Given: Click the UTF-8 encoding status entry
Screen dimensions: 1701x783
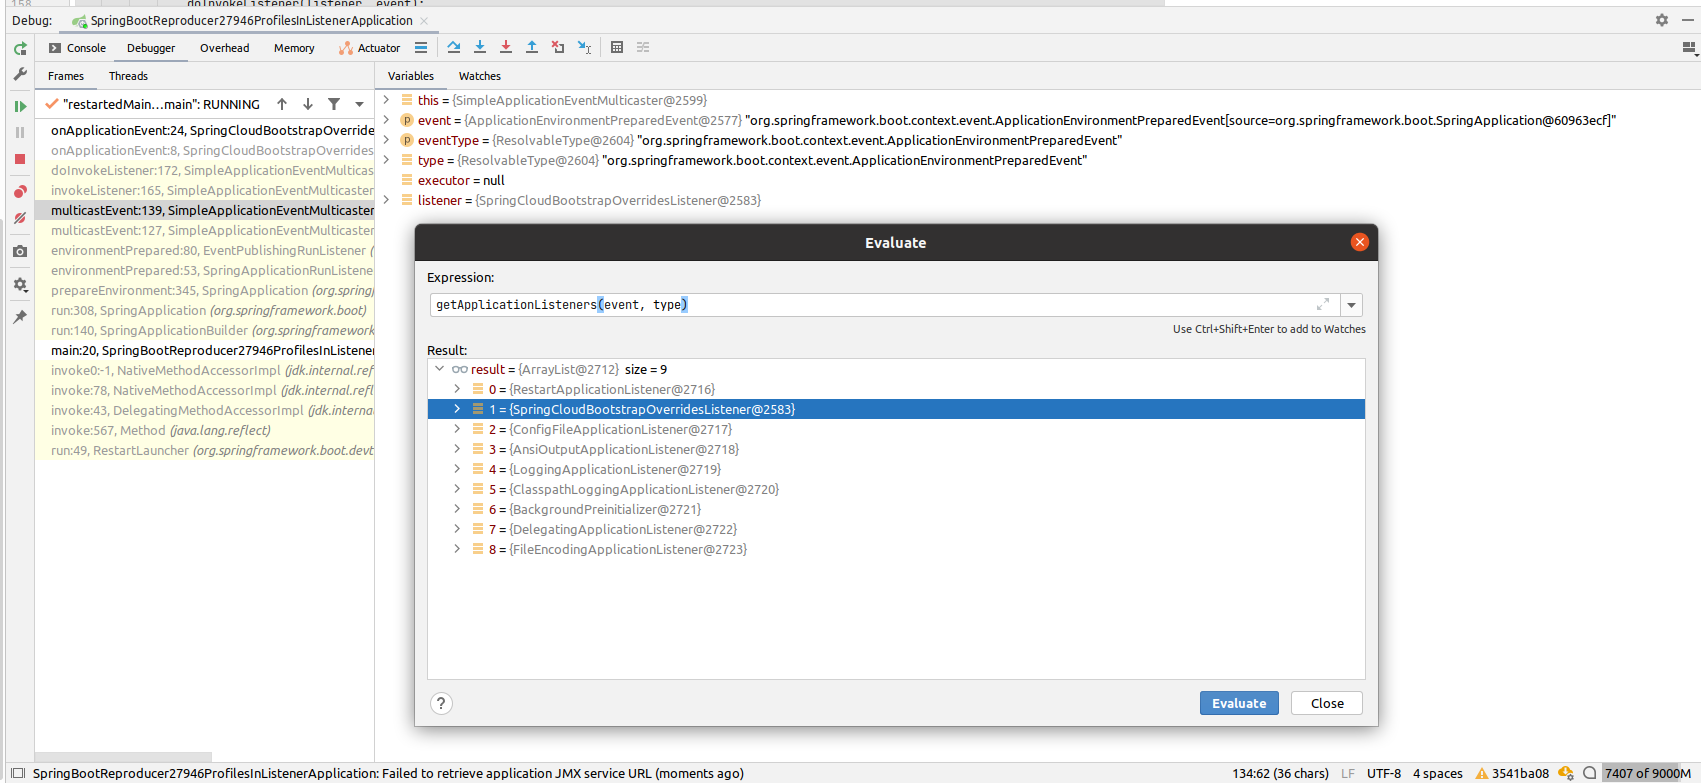Looking at the screenshot, I should (x=1384, y=773).
